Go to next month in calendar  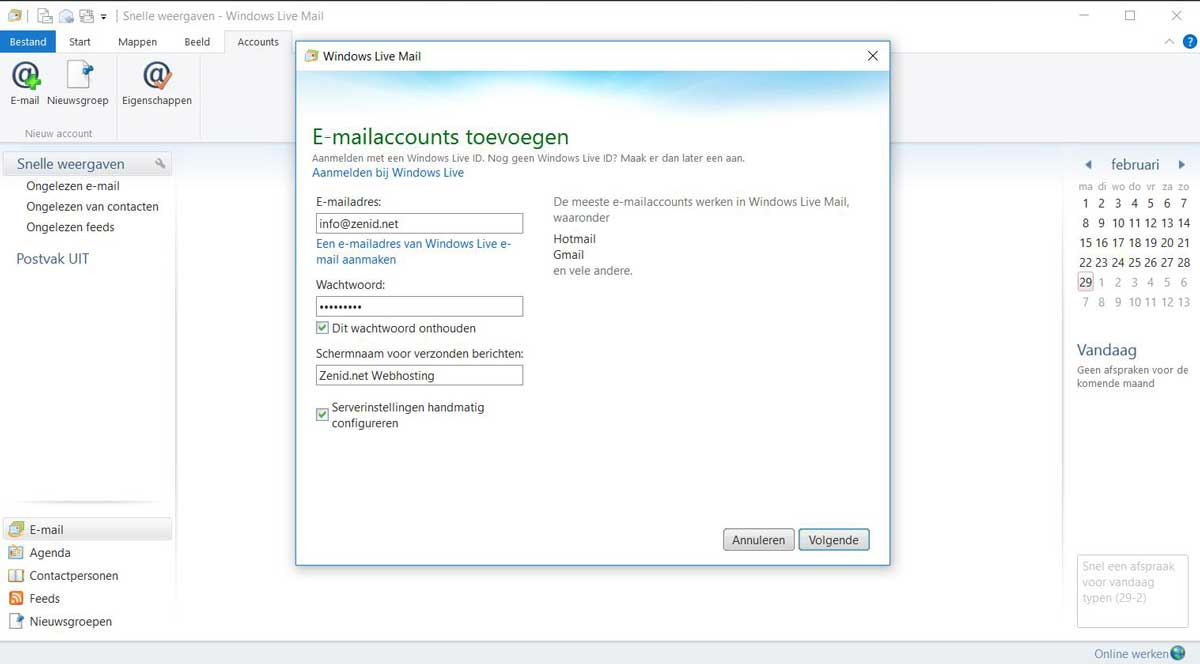(1182, 165)
